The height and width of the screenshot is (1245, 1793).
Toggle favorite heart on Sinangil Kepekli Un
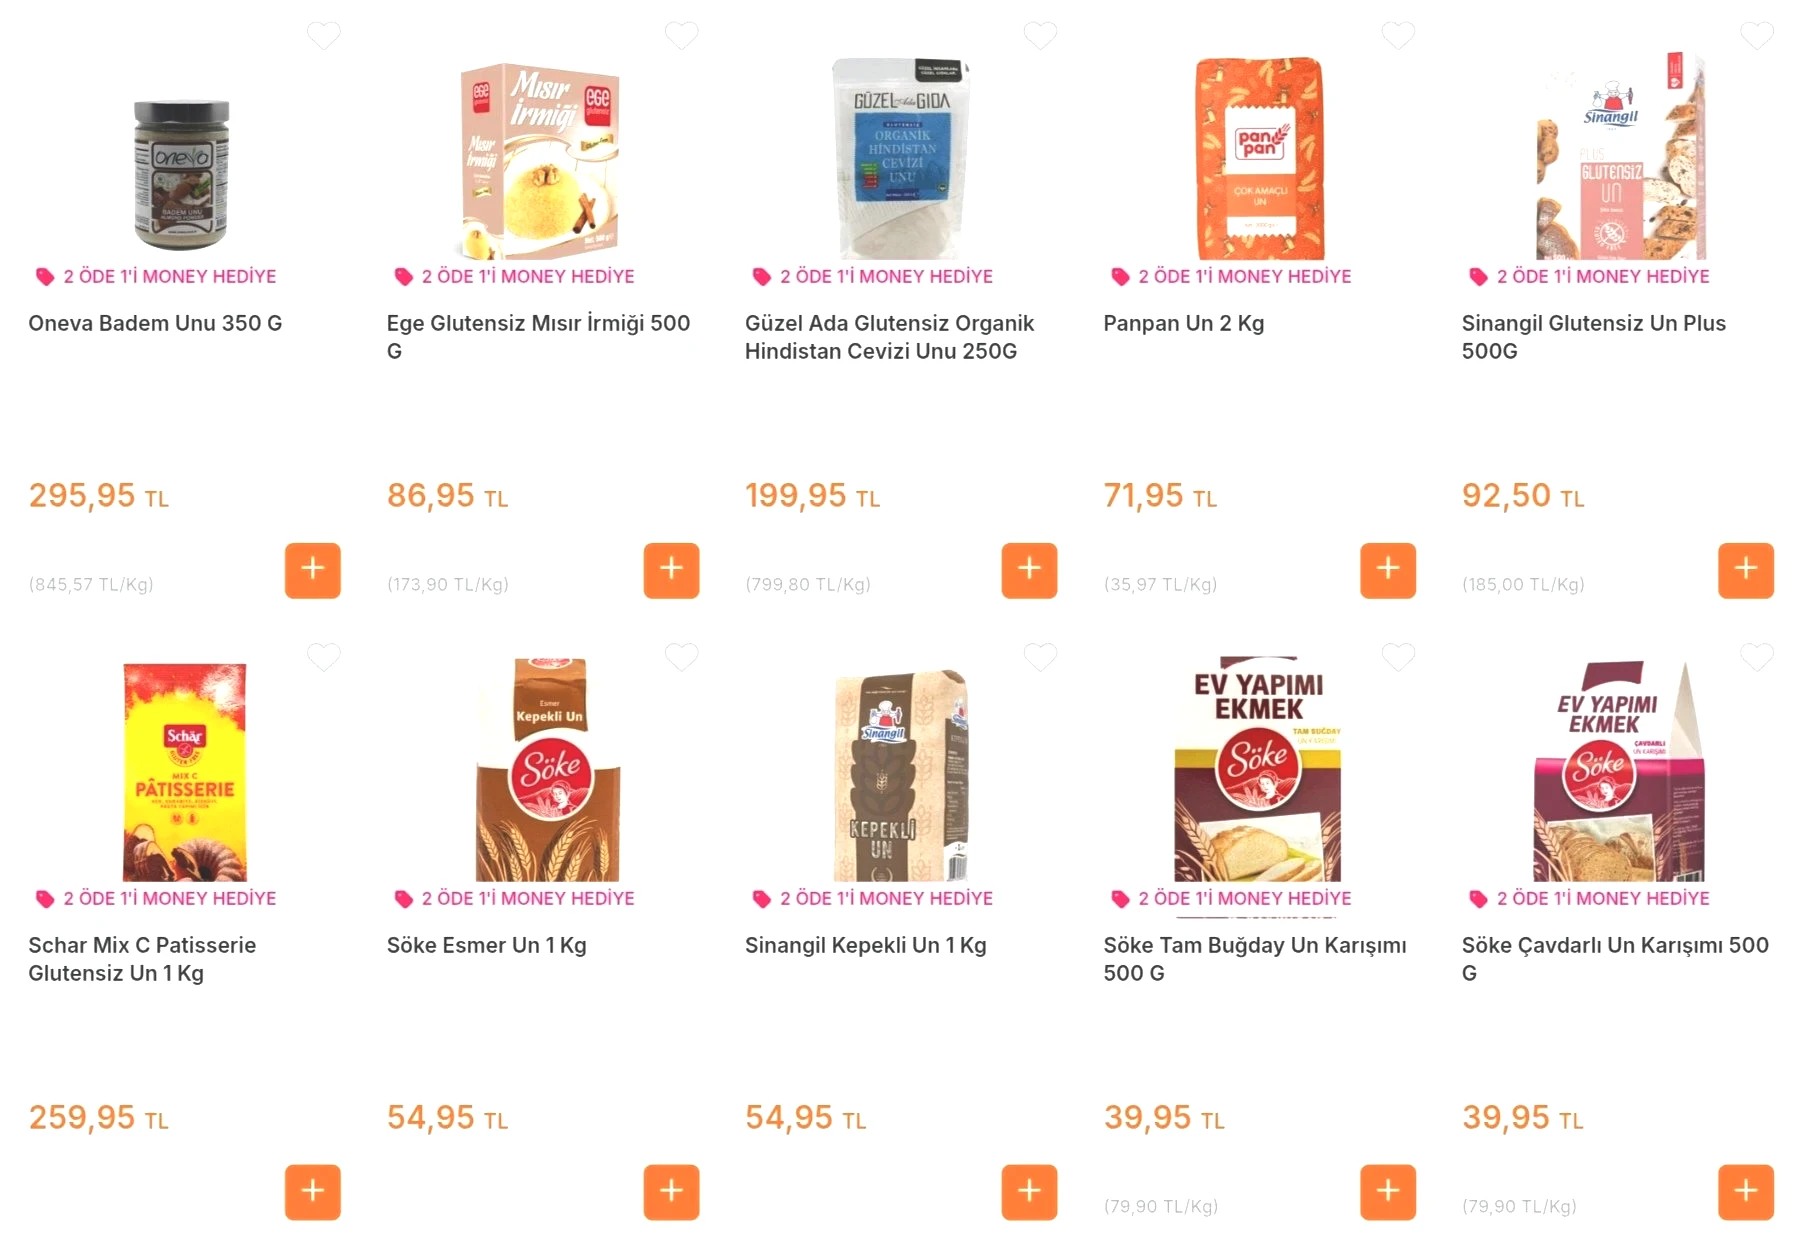point(1040,657)
